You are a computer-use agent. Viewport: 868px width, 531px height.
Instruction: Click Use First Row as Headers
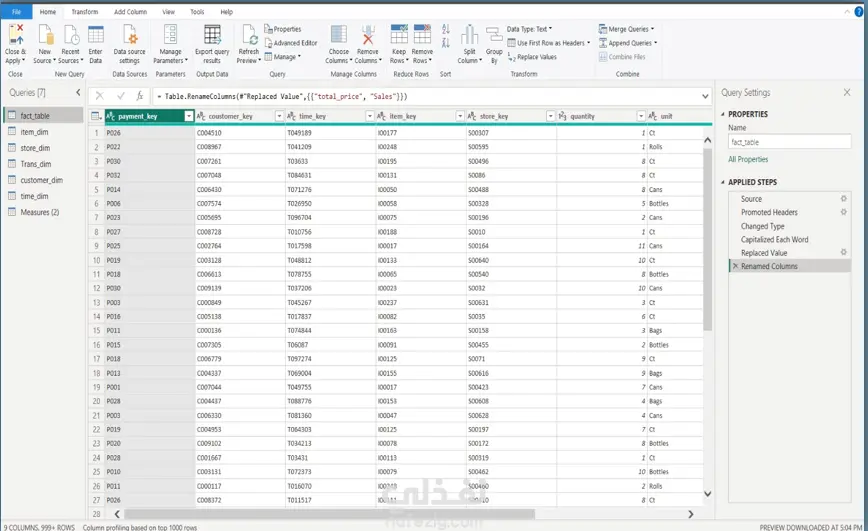(x=549, y=43)
